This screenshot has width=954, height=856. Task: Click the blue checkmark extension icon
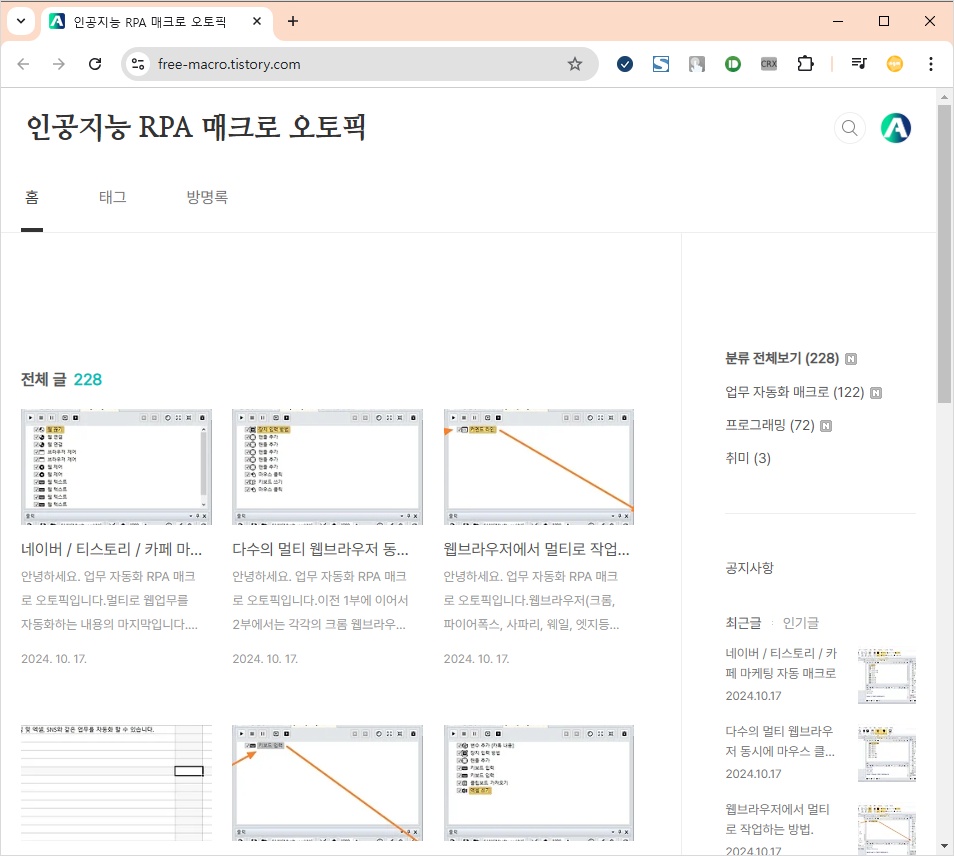coord(625,64)
